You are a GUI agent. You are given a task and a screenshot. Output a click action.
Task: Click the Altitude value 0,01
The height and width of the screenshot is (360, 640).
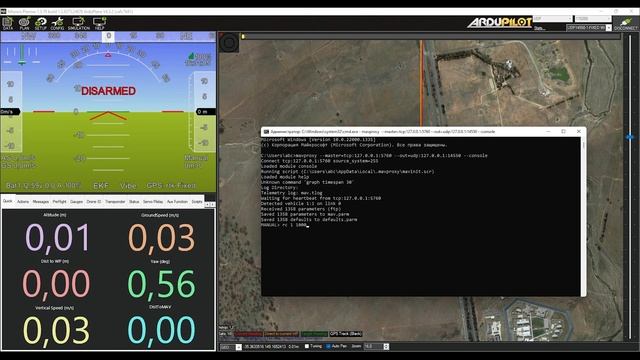(x=58, y=238)
